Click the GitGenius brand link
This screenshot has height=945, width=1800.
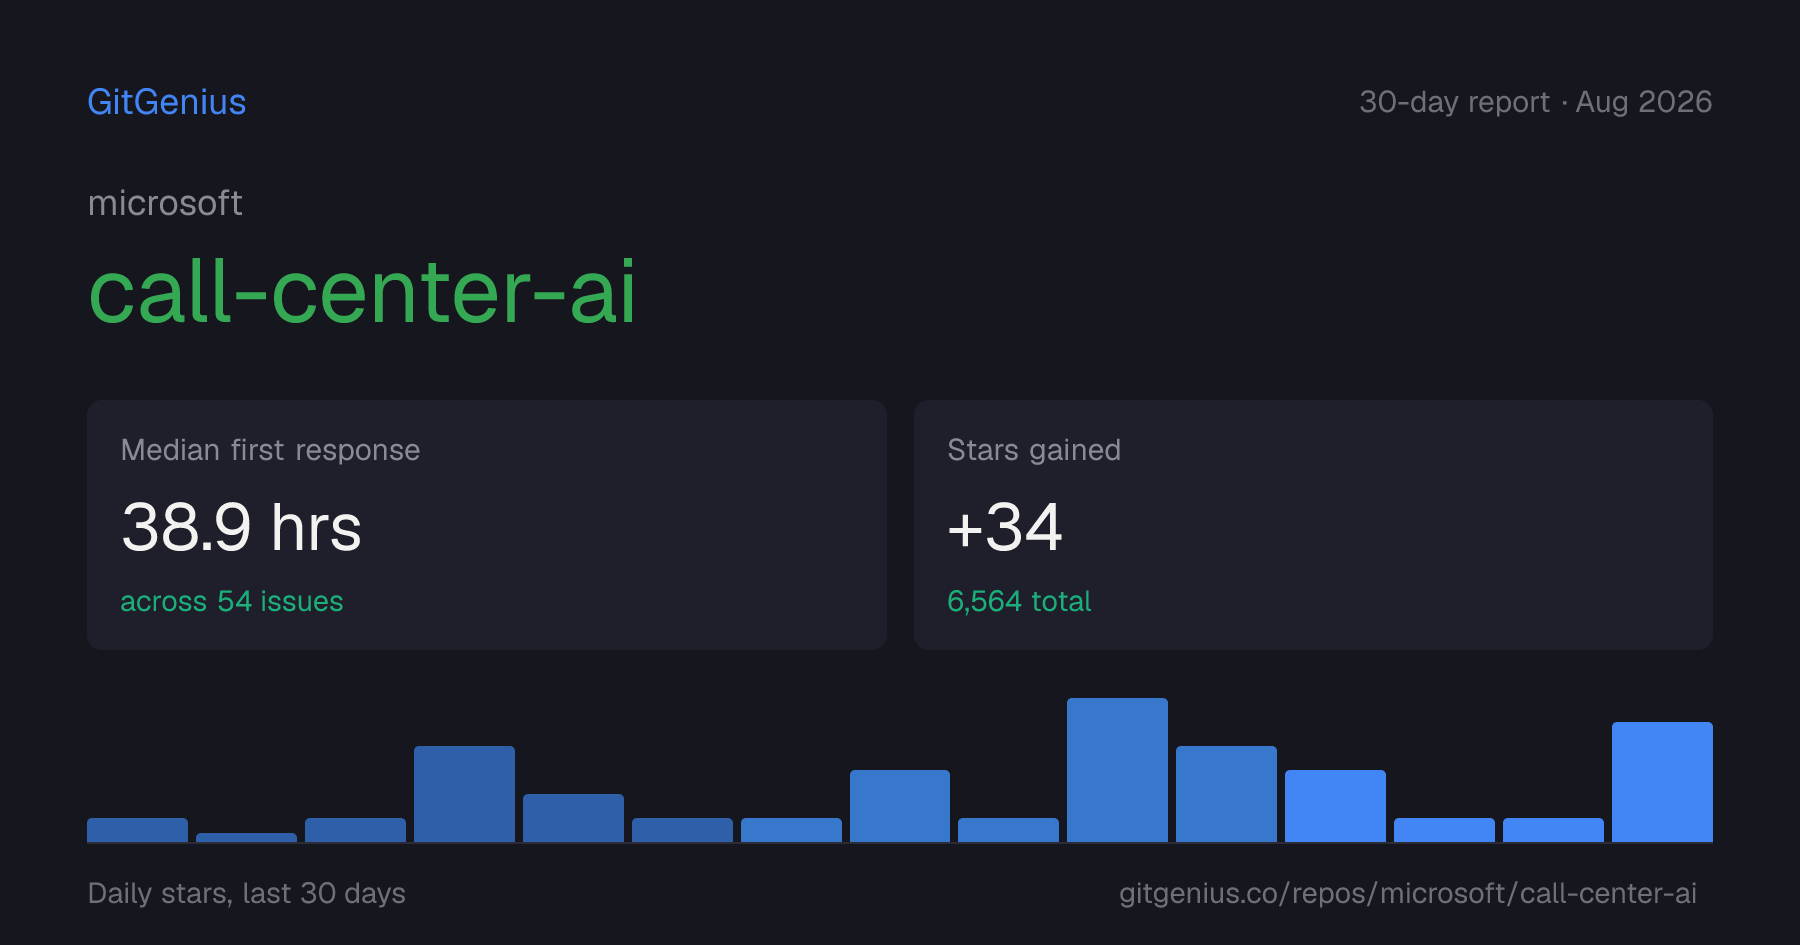[x=167, y=102]
